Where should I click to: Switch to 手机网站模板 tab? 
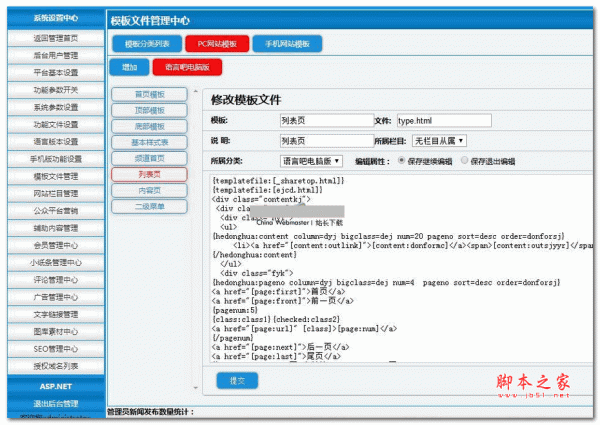click(287, 44)
